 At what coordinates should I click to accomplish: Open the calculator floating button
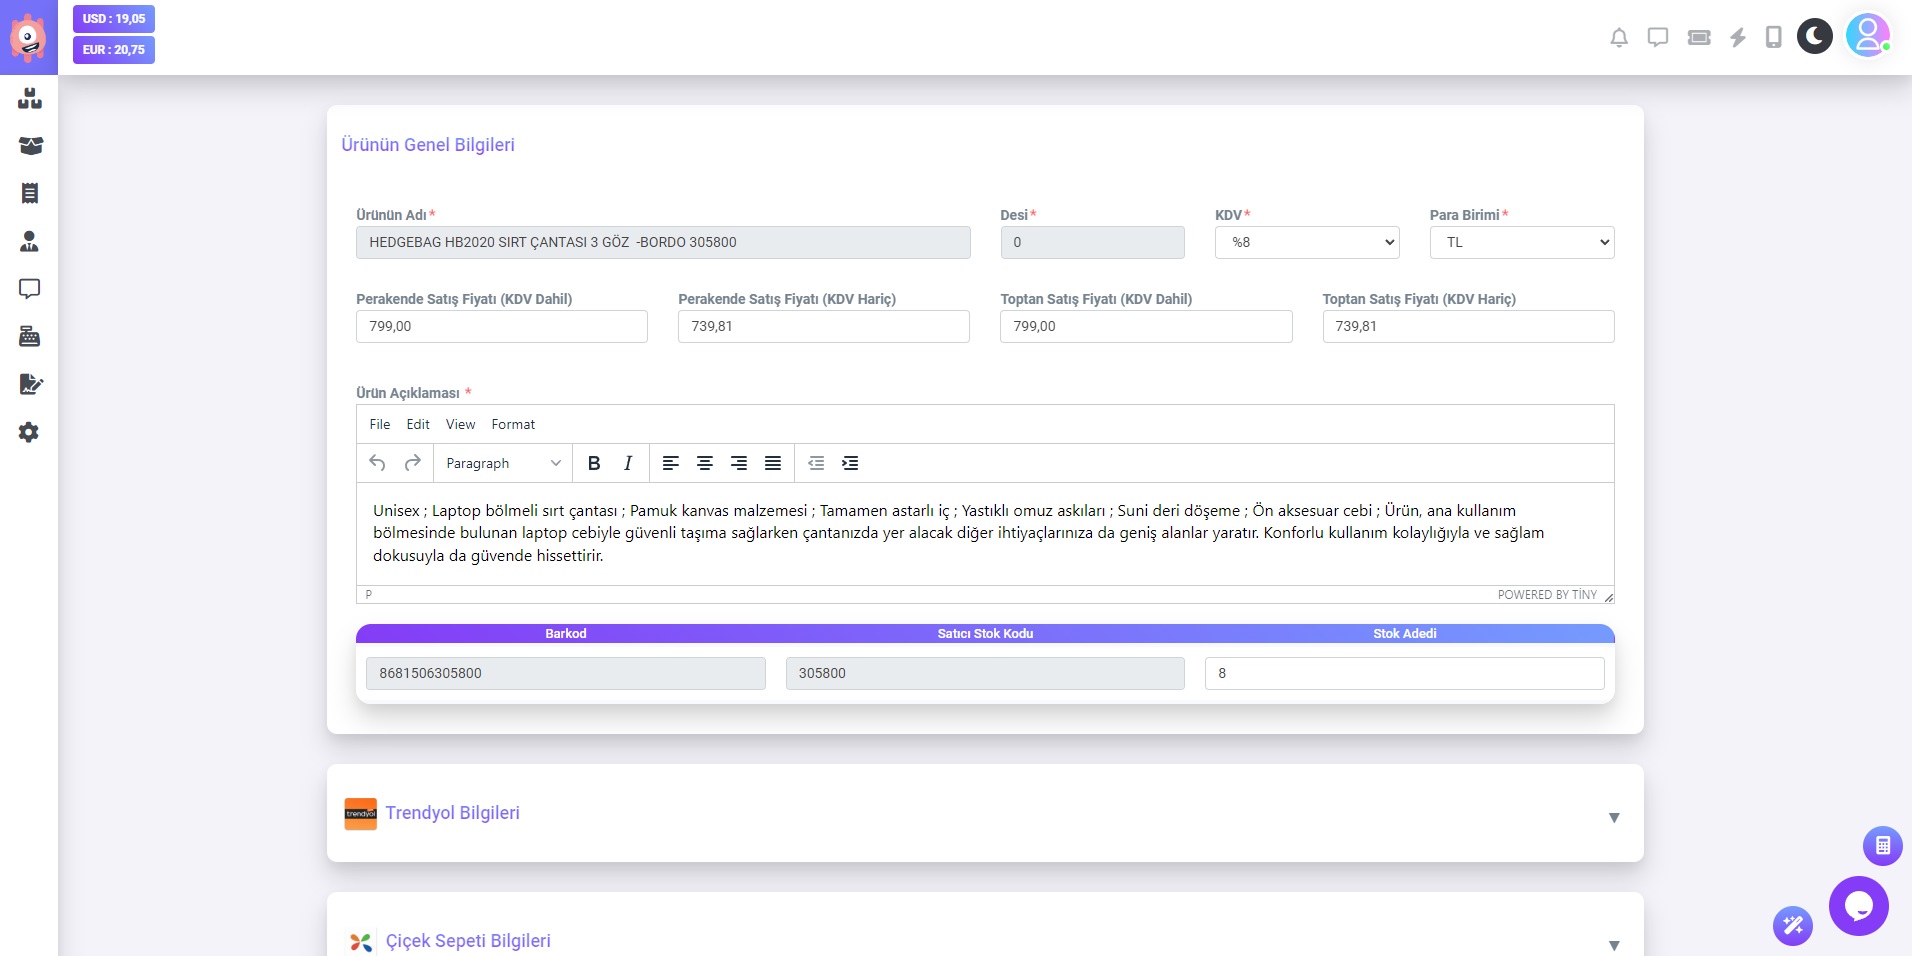(x=1882, y=846)
